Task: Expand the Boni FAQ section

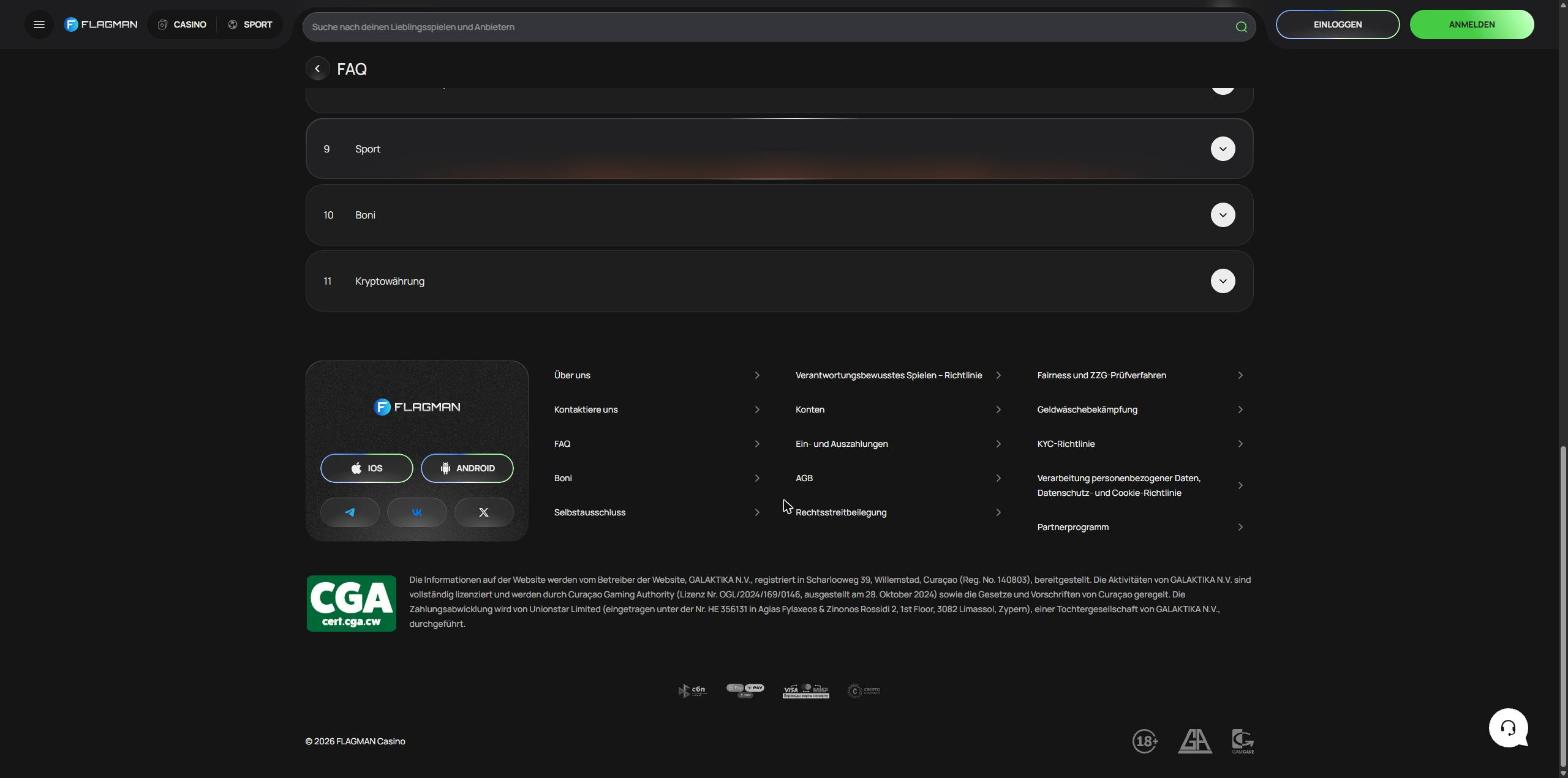Action: pyautogui.click(x=779, y=215)
